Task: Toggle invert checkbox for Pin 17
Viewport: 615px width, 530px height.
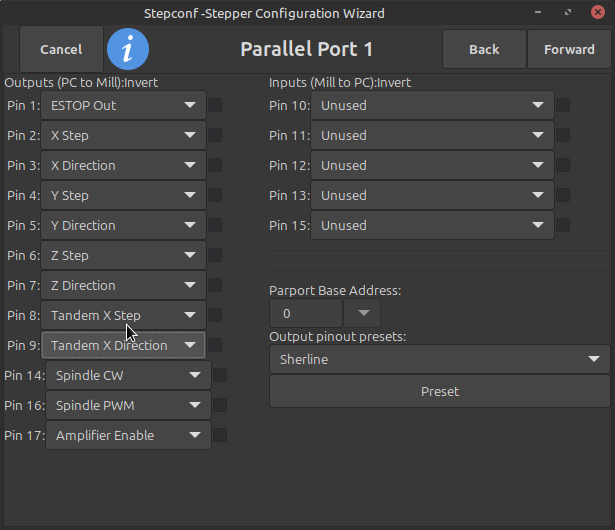Action: click(x=220, y=435)
